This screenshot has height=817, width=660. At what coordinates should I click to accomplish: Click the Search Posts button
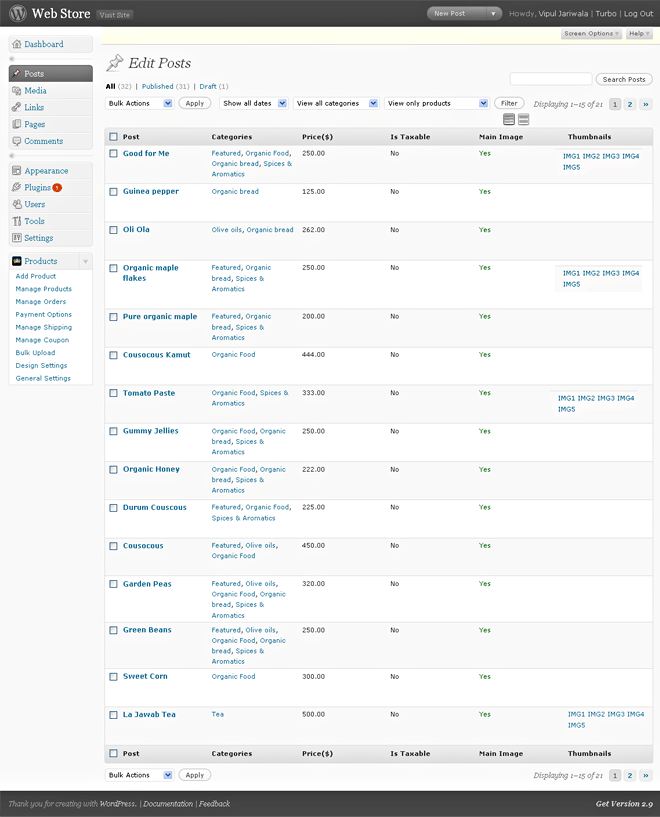point(624,79)
